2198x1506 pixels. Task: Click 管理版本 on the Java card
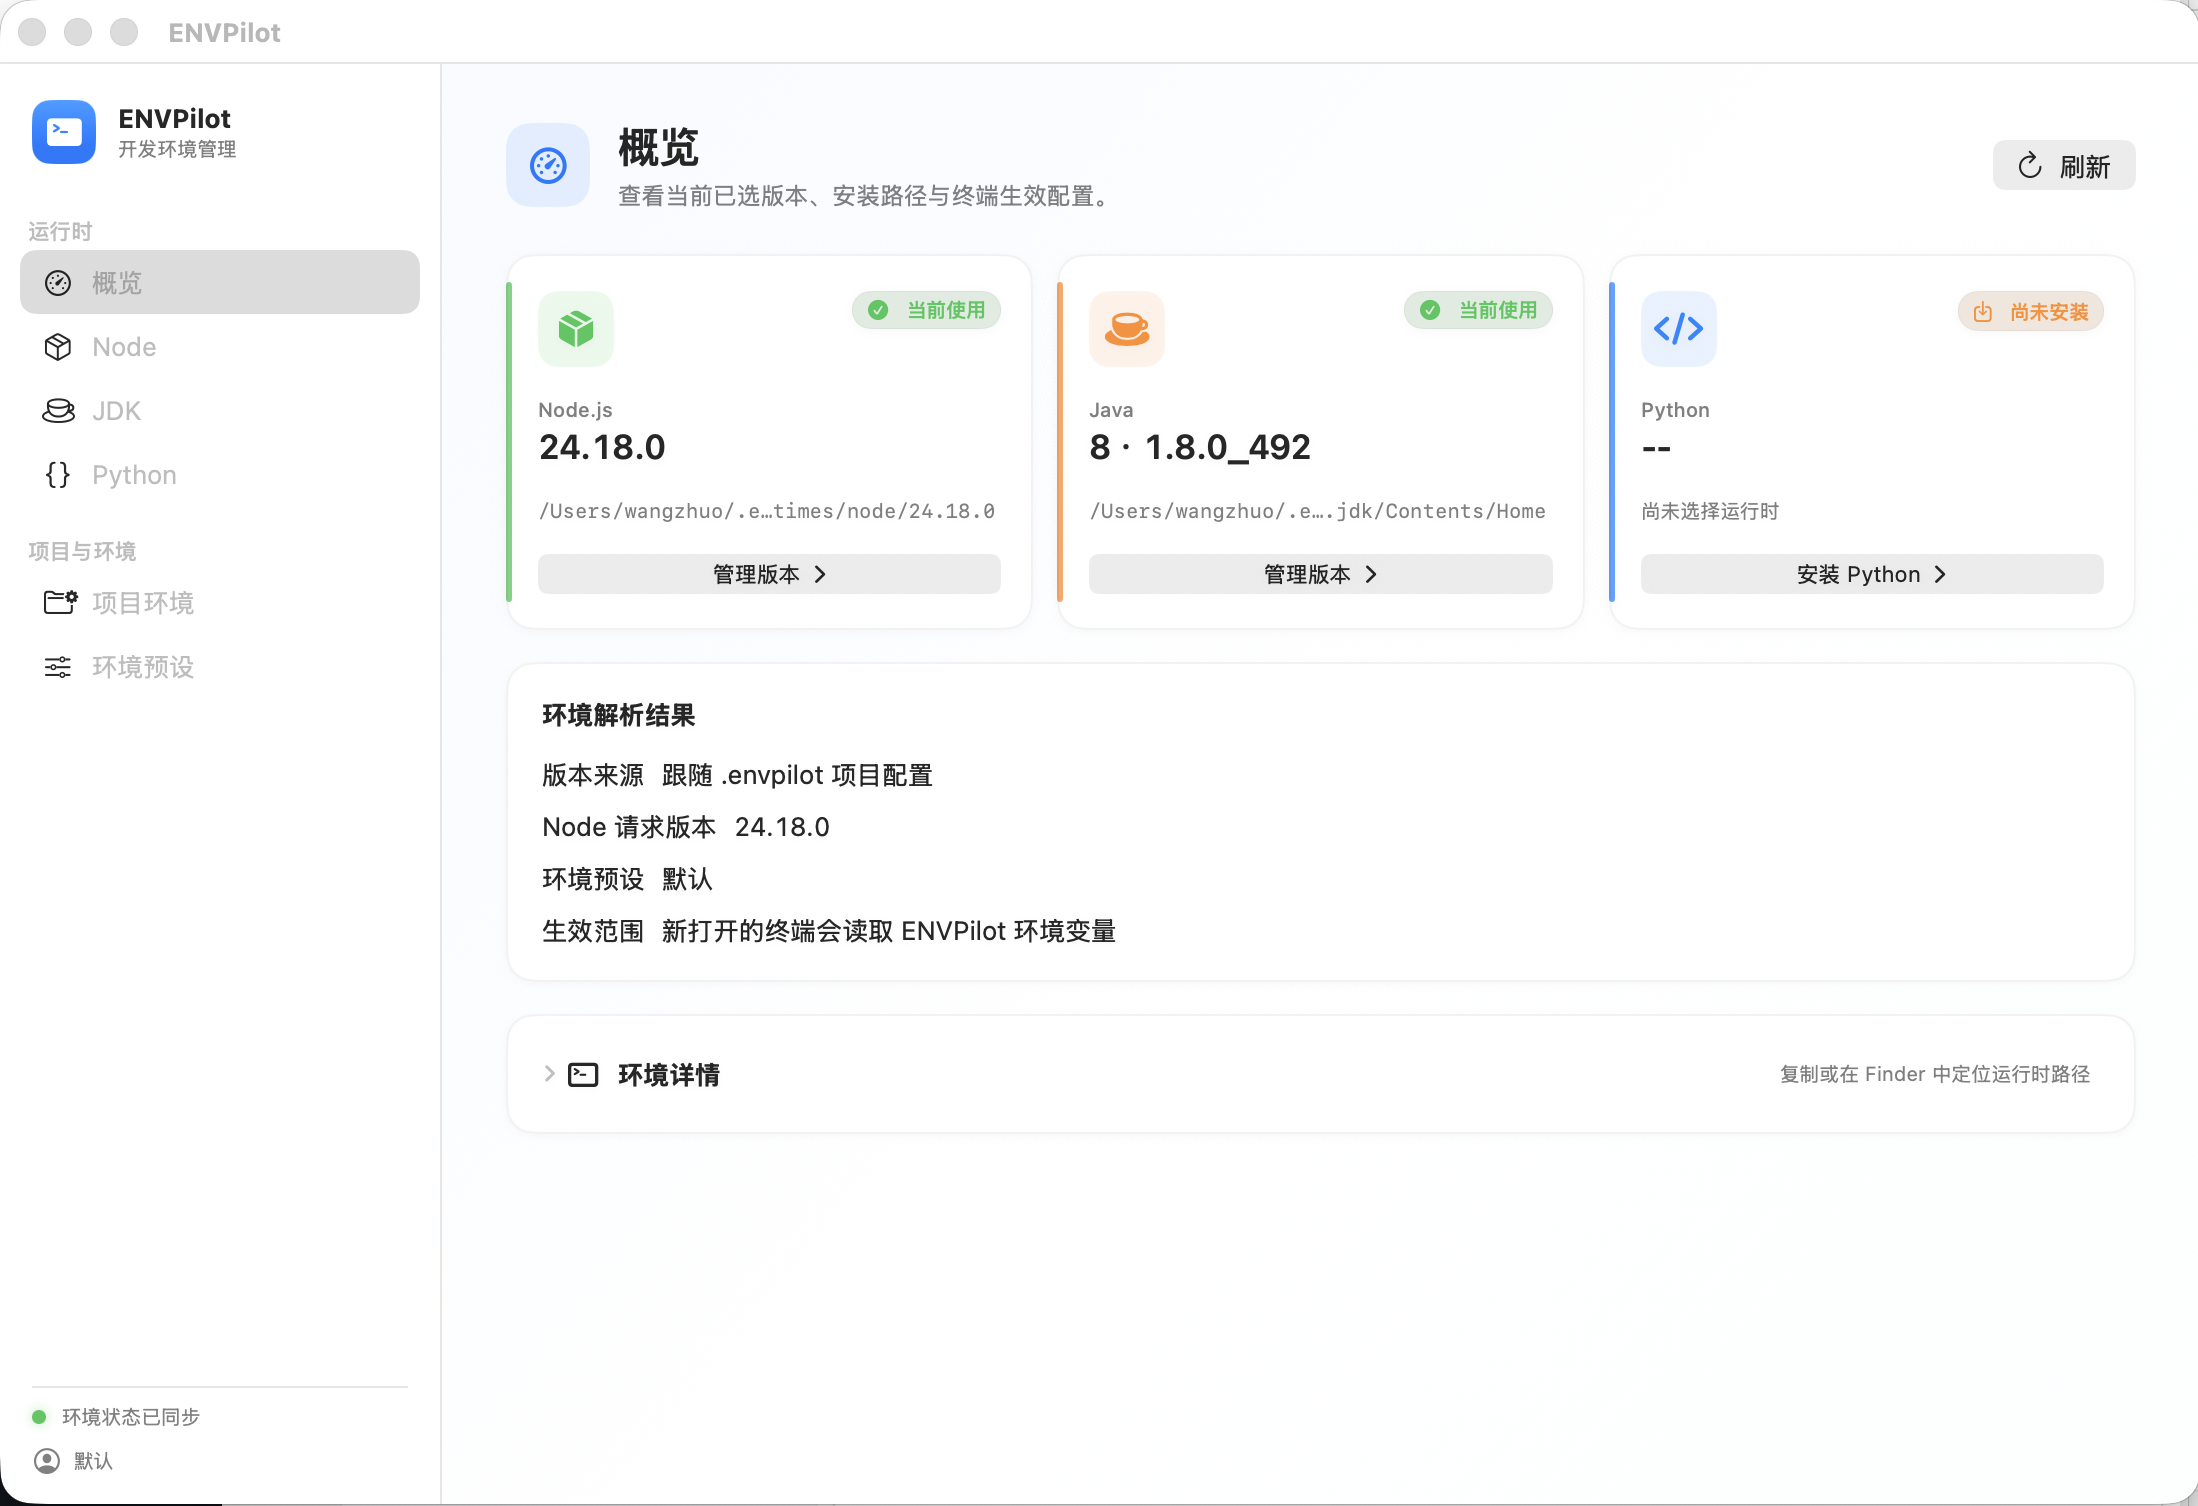pos(1320,574)
